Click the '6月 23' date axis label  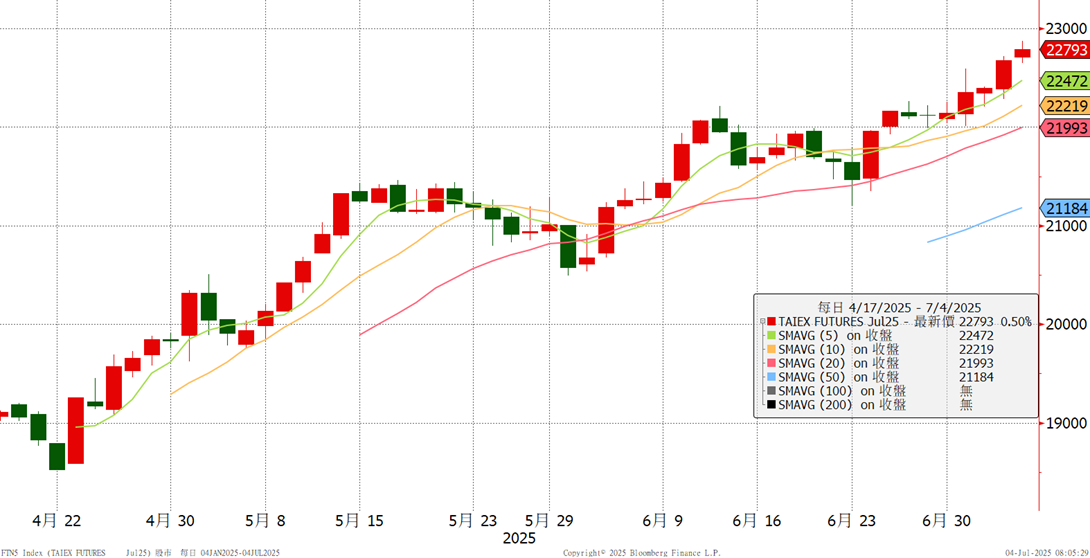pos(851,521)
